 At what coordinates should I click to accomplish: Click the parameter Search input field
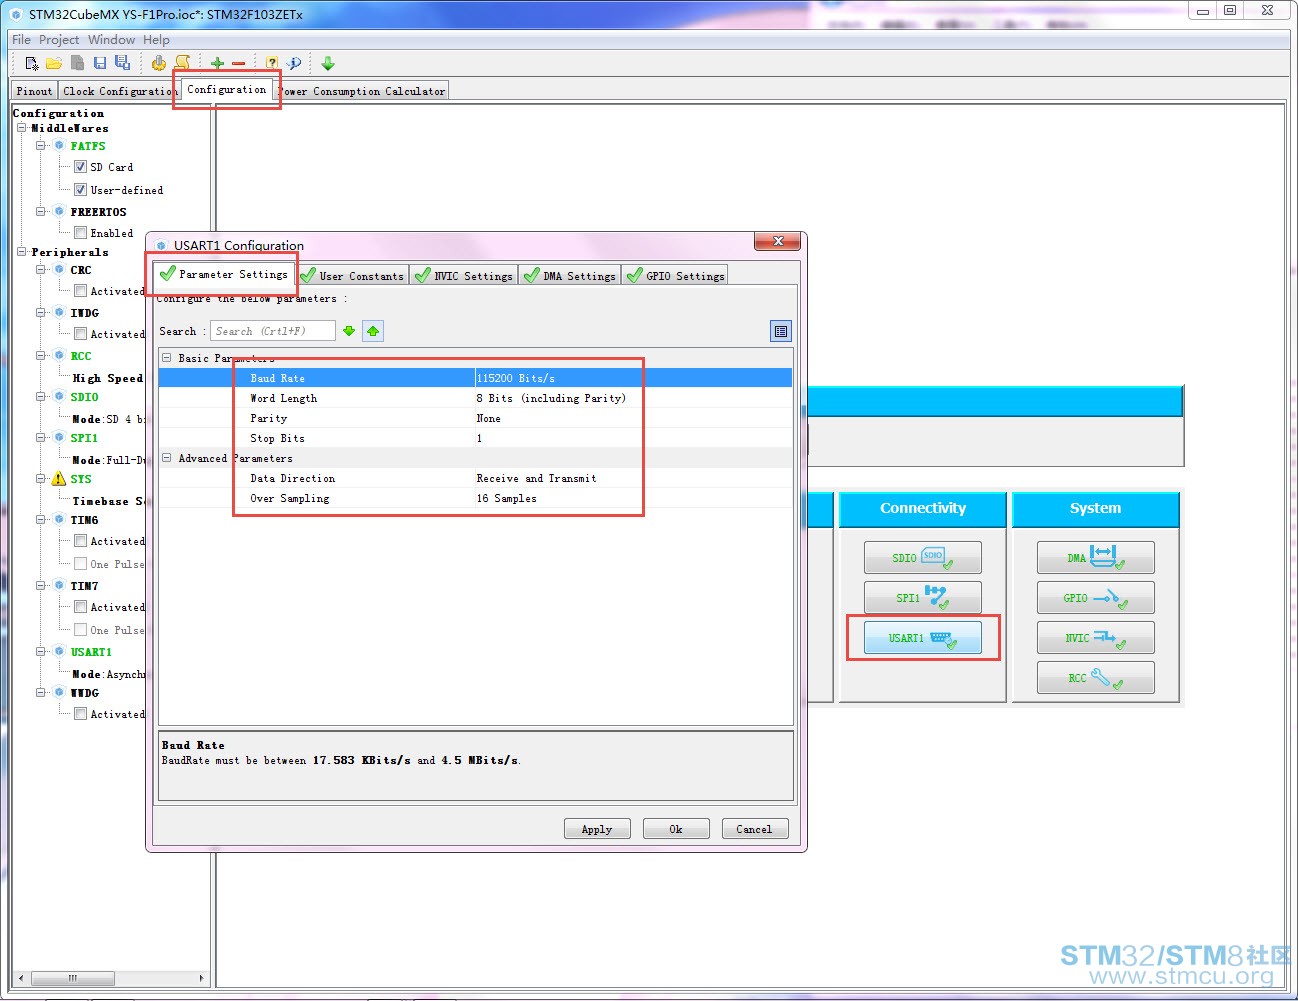(273, 331)
